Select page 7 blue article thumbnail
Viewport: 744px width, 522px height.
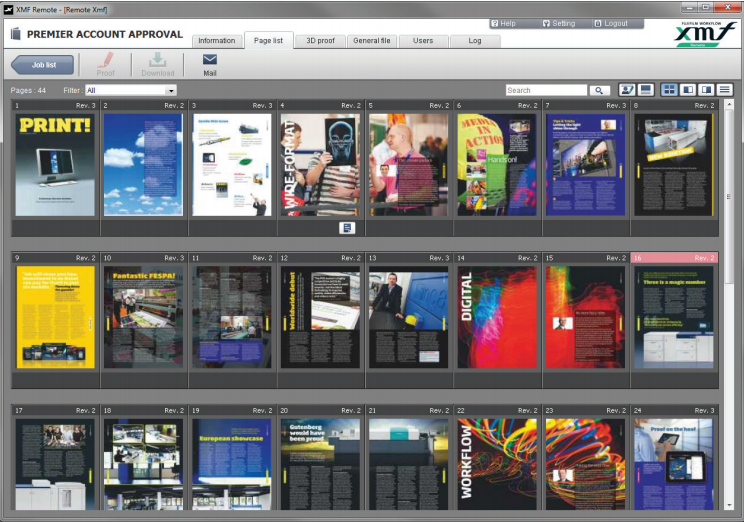point(585,165)
